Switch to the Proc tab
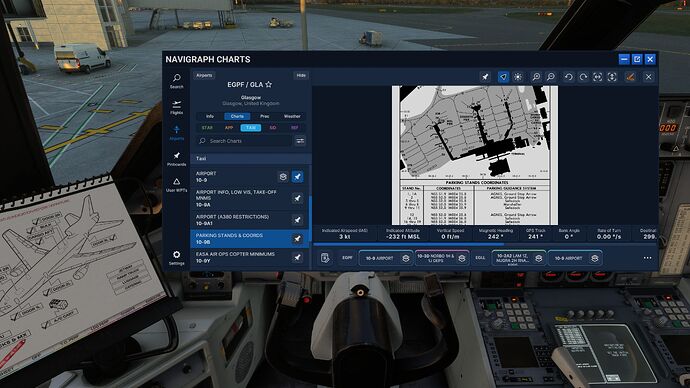This screenshot has height=388, width=690. 264,116
